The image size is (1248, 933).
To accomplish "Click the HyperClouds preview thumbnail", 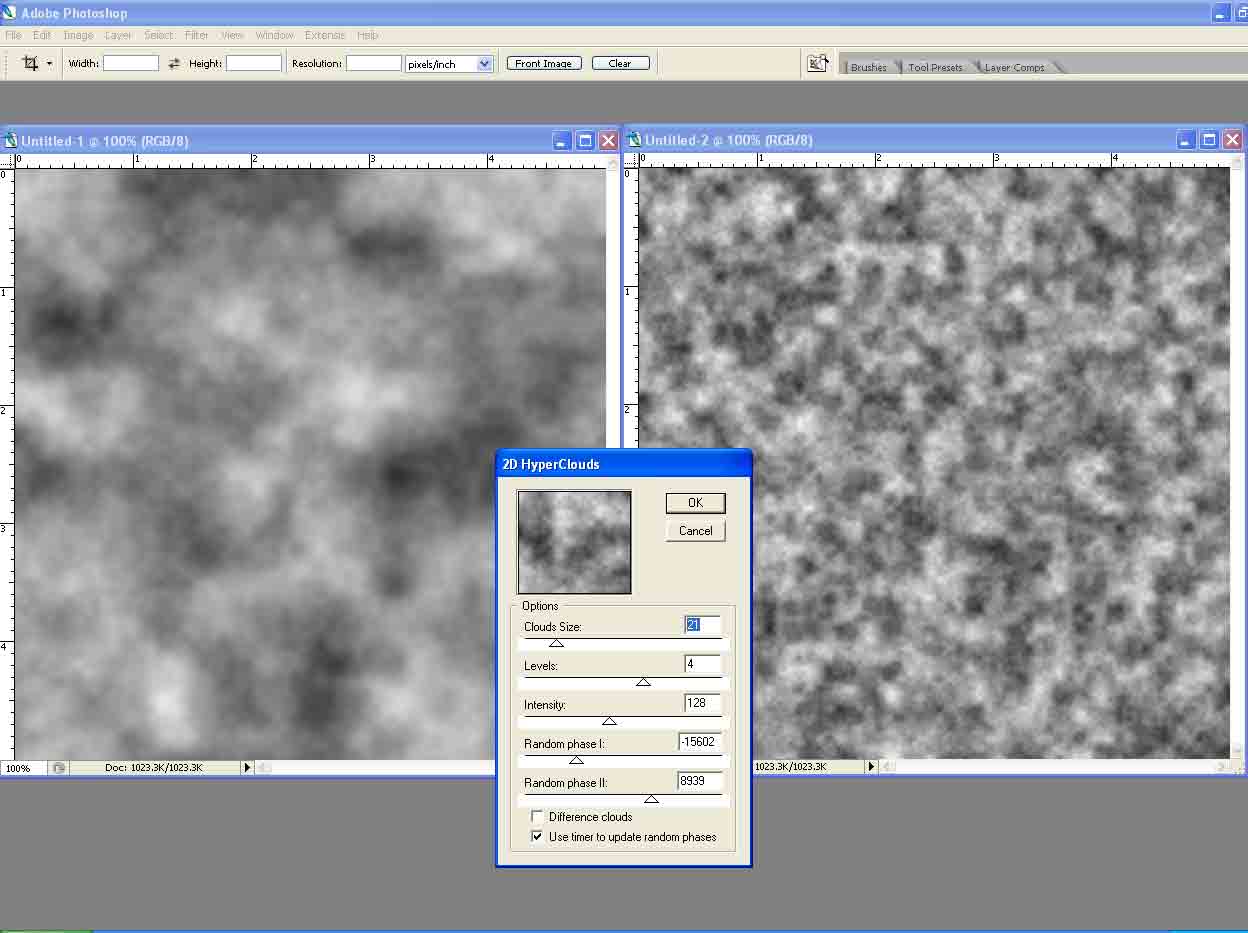I will 574,541.
